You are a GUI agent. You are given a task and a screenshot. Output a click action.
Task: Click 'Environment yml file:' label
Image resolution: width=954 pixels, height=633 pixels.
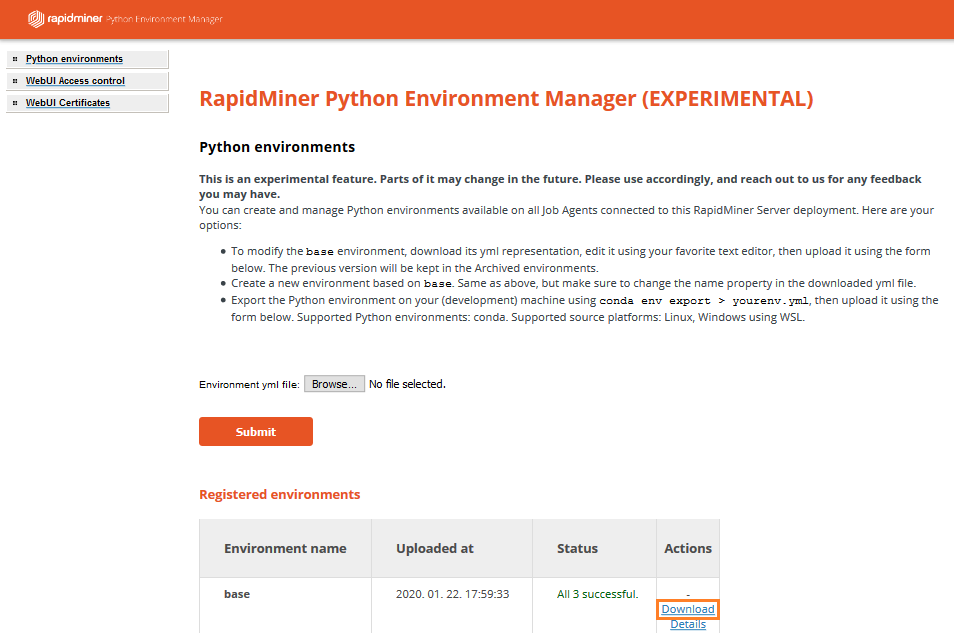tap(249, 385)
